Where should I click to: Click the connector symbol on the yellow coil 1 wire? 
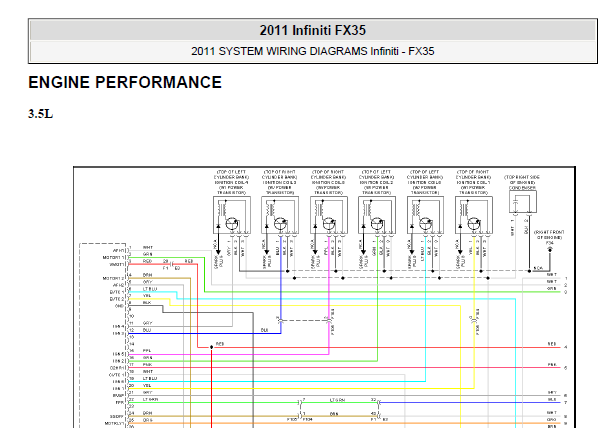click(474, 320)
